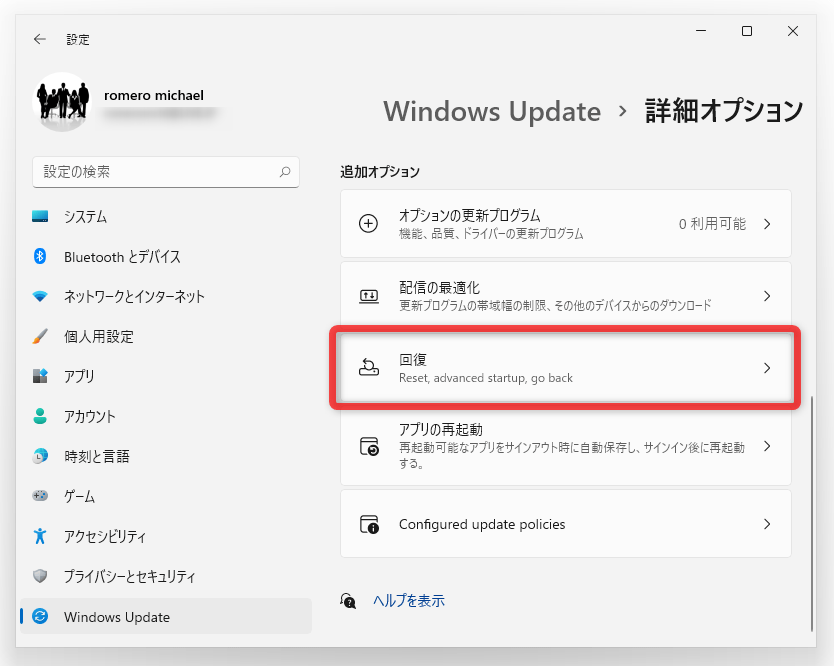Click the アカウント person icon
Screen dimensions: 834x666
(x=40, y=416)
